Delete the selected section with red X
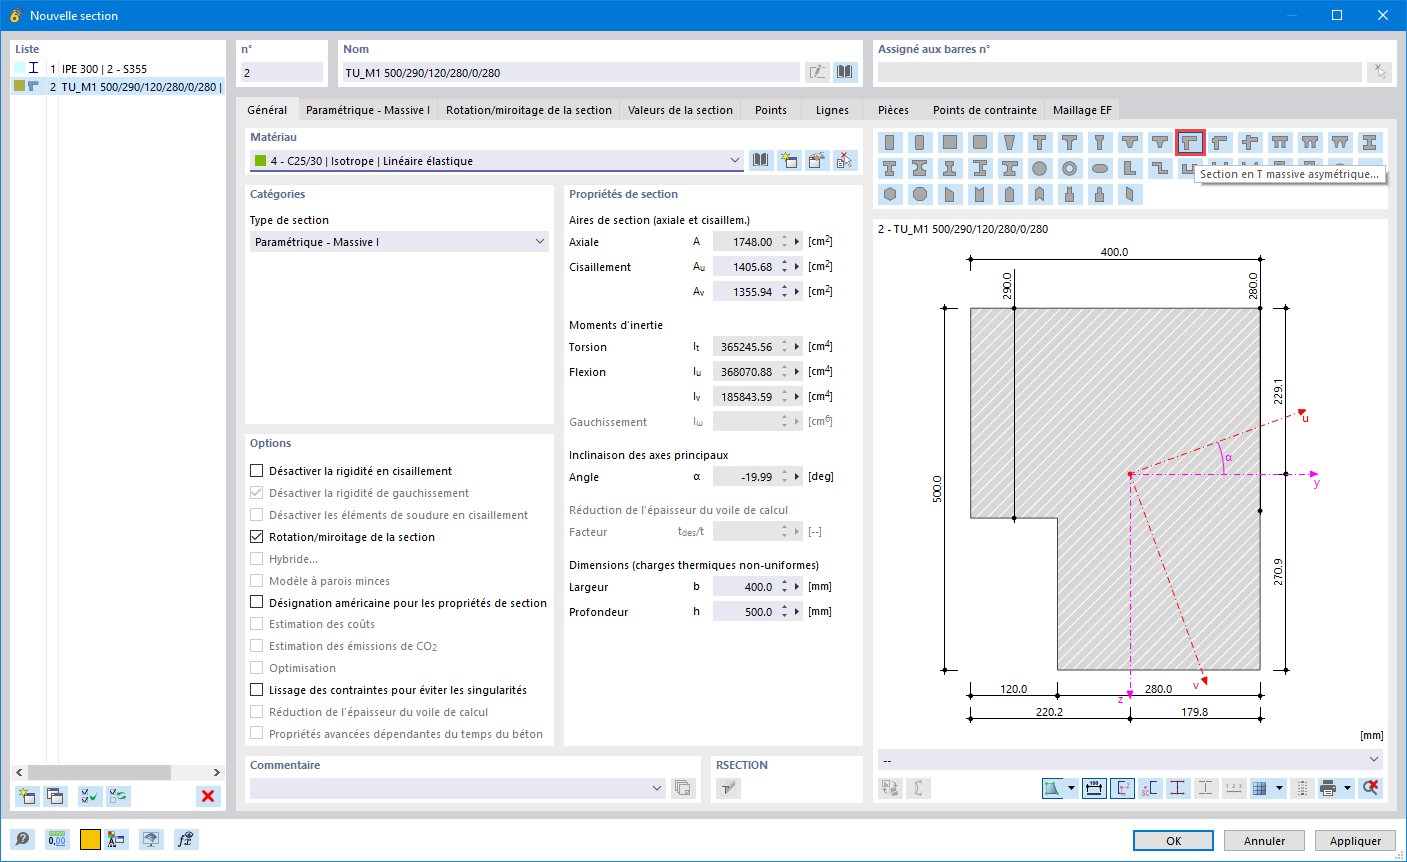The image size is (1407, 862). pyautogui.click(x=208, y=796)
